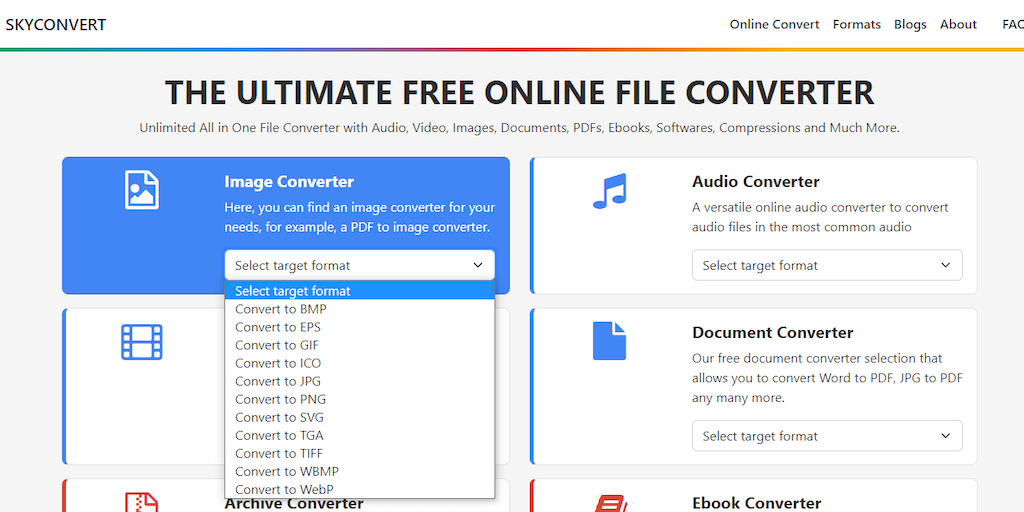
Task: Open the Image Converter target format dropdown
Action: pyautogui.click(x=360, y=265)
